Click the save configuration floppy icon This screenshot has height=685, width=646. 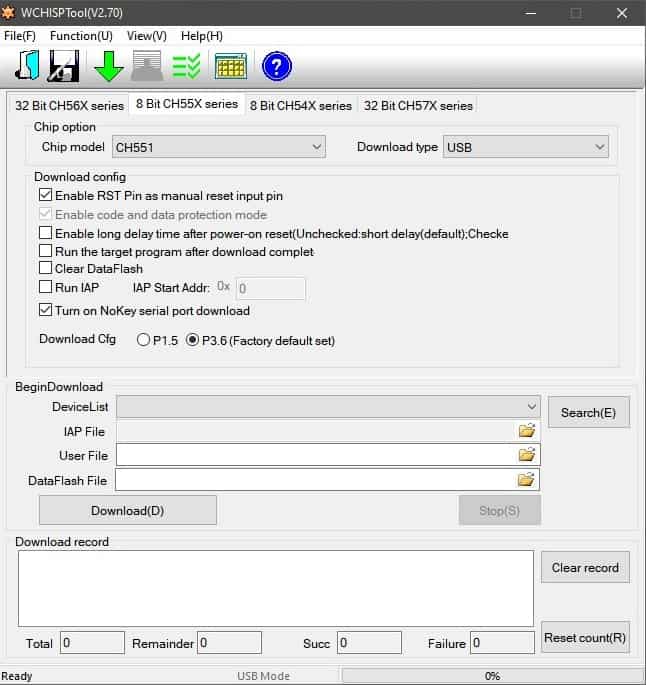coord(64,66)
